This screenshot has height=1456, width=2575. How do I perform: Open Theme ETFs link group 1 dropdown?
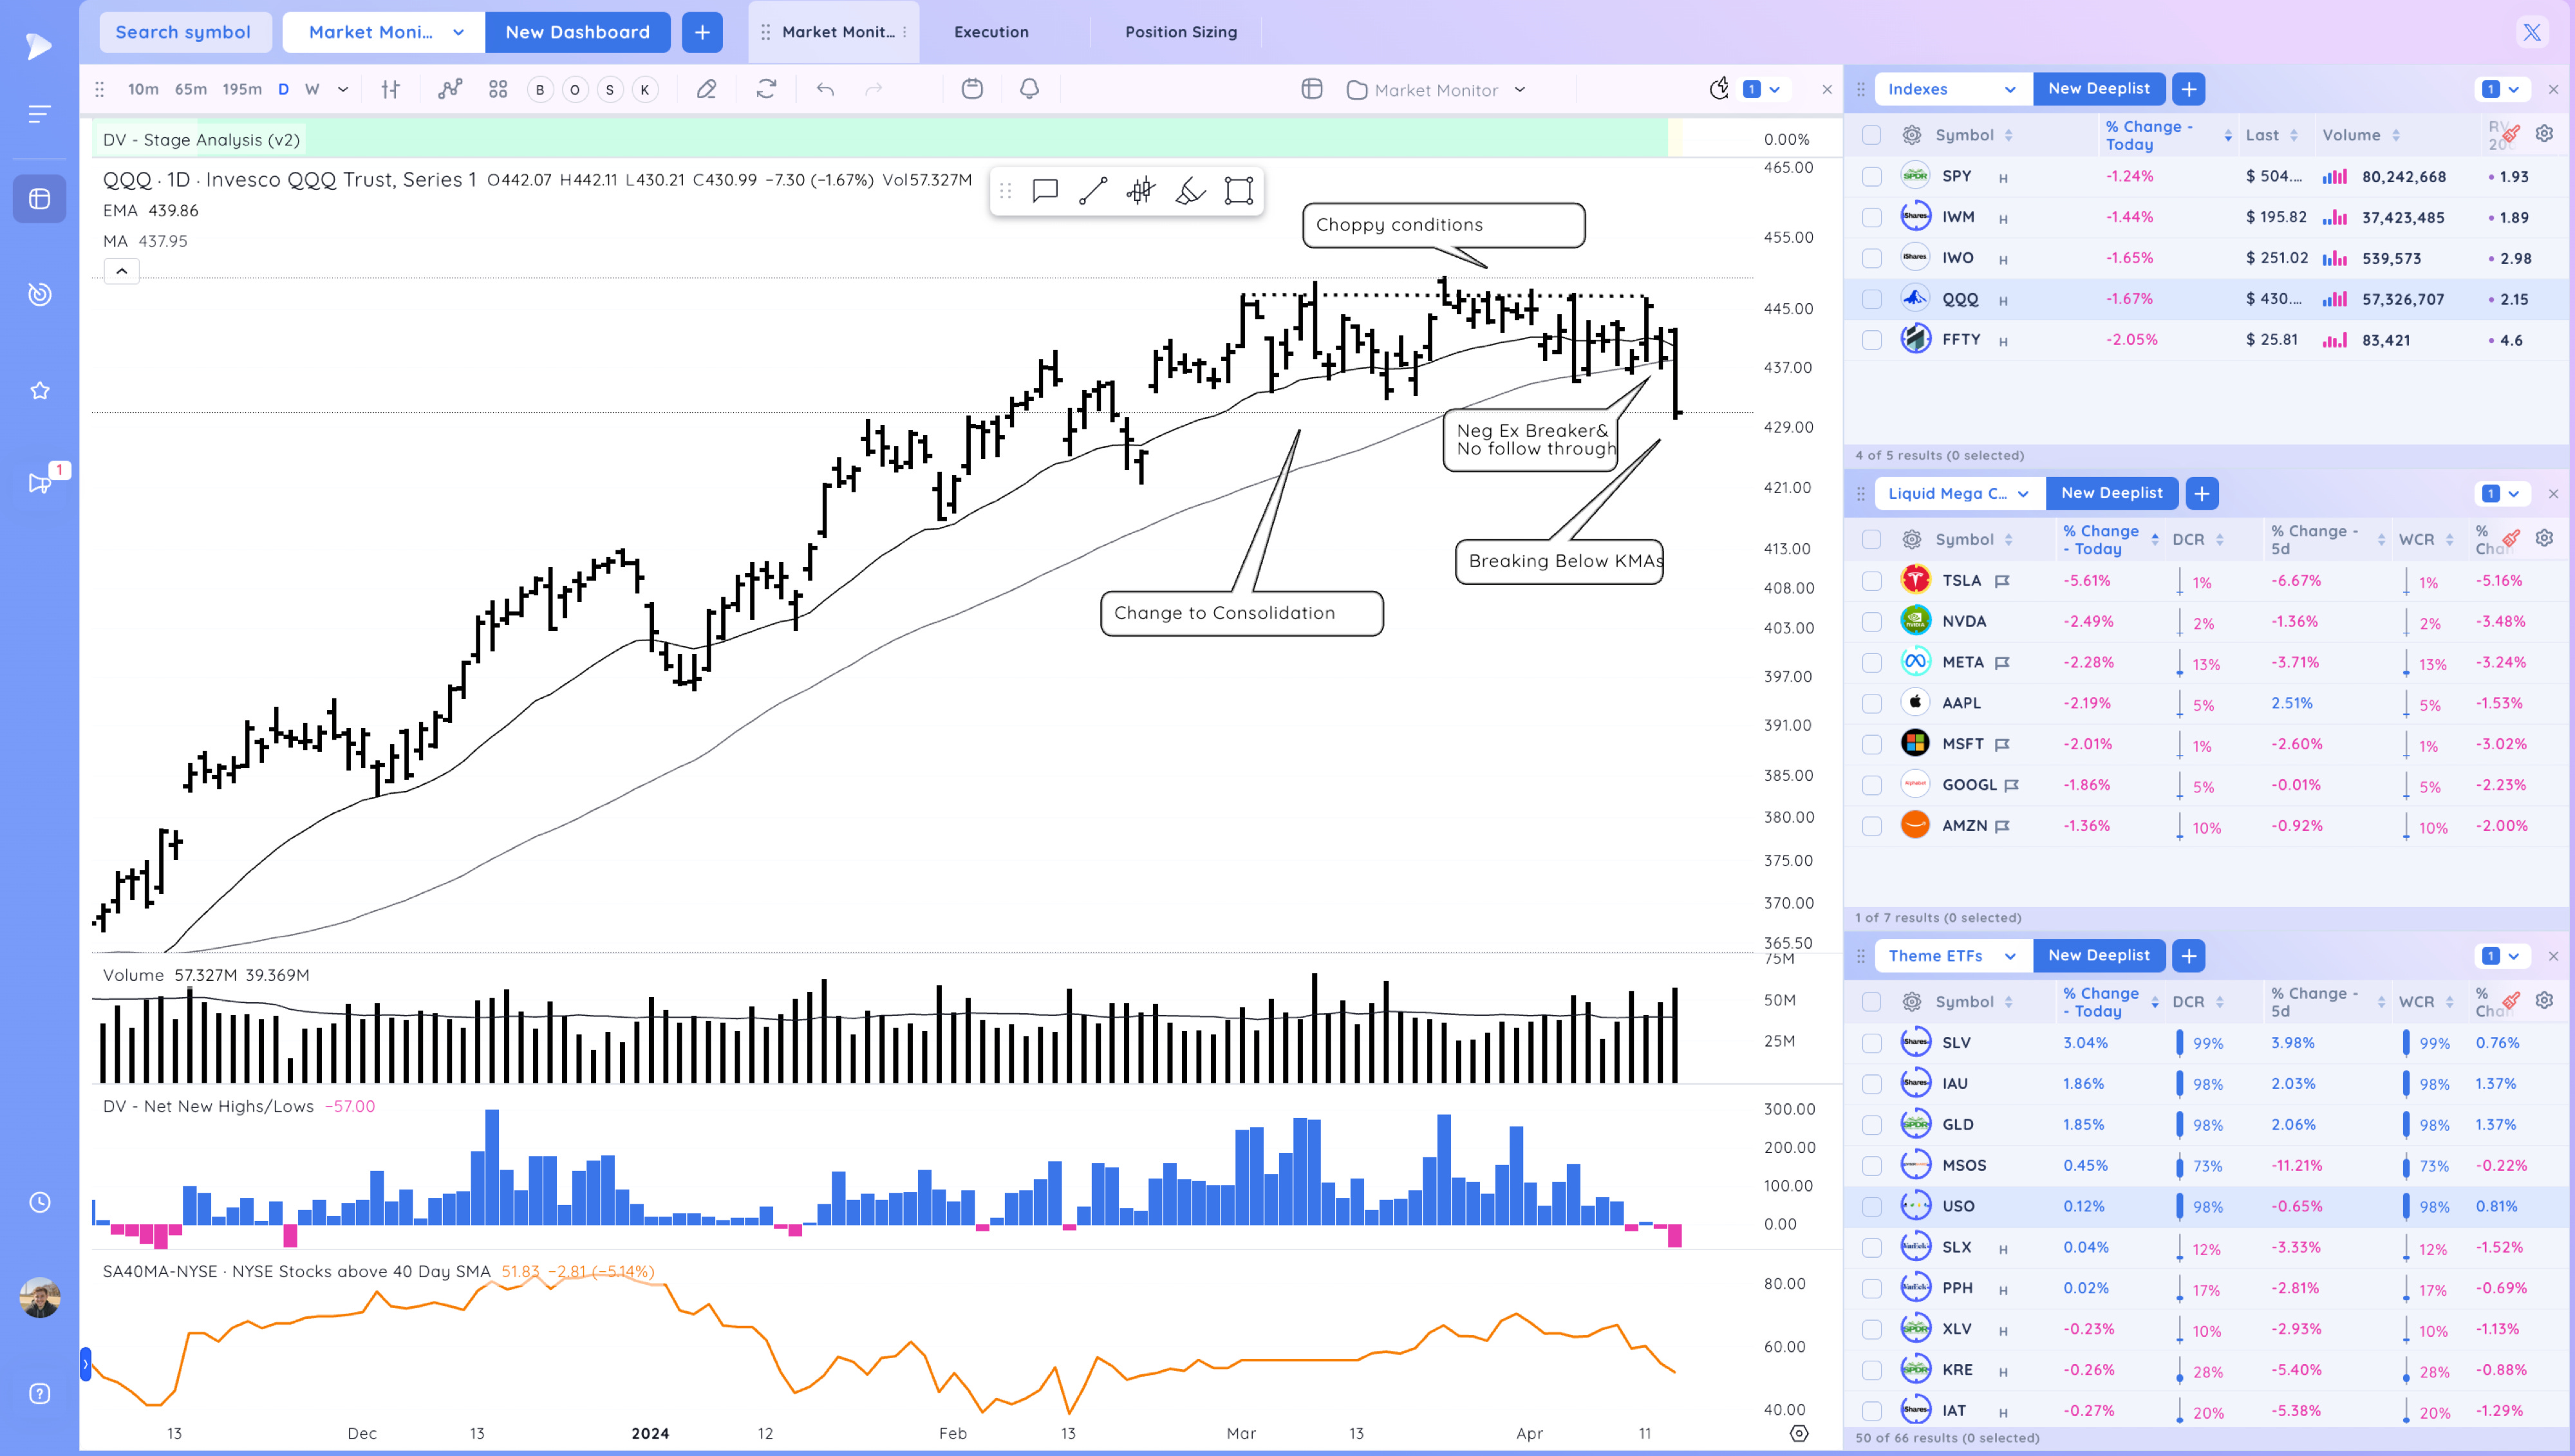2502,956
